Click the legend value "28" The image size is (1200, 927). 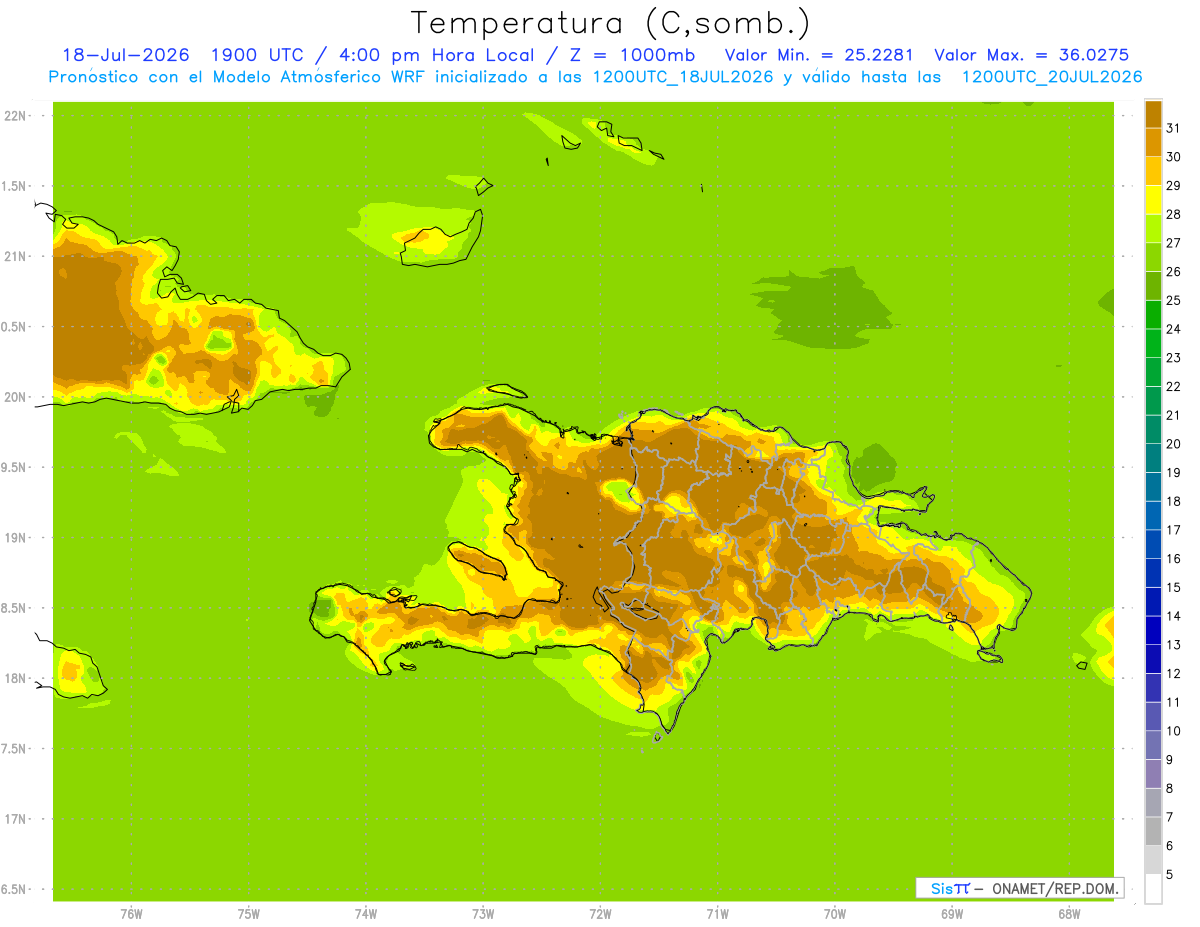[1173, 214]
